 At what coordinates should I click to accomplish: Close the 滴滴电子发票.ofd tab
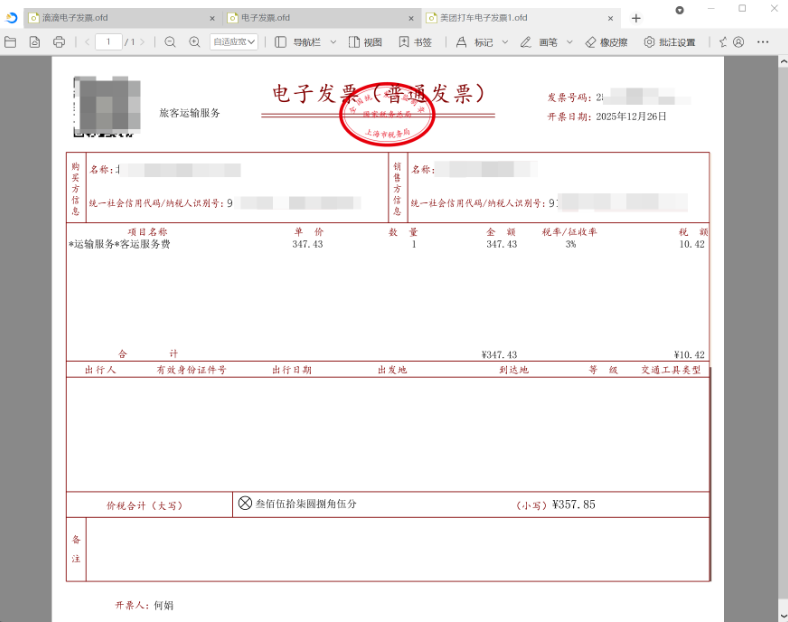coord(212,18)
